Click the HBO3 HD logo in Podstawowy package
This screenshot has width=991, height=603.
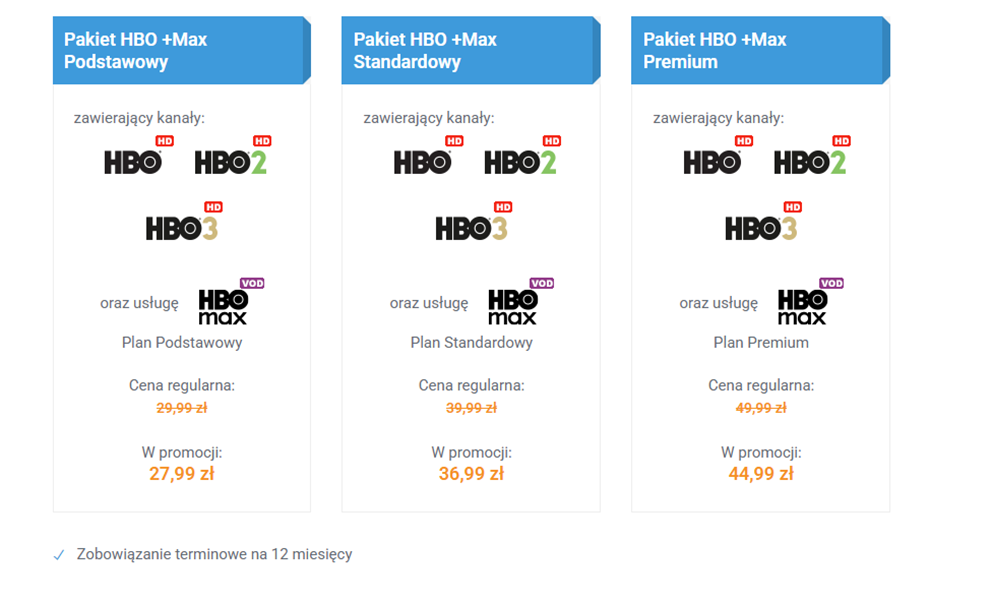[x=184, y=224]
